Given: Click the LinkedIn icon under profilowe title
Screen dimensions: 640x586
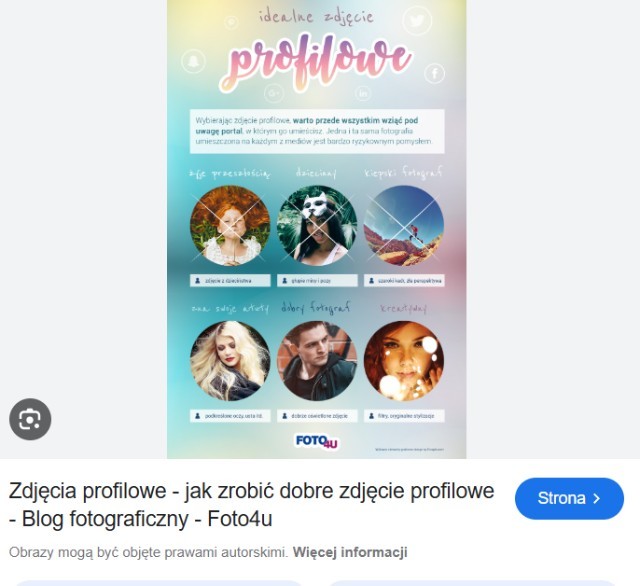Looking at the screenshot, I should point(363,93).
